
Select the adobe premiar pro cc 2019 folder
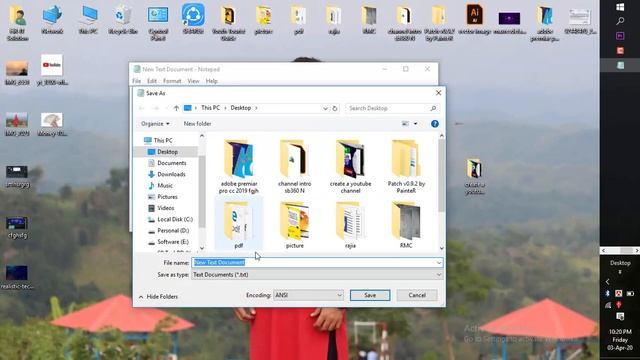click(239, 167)
